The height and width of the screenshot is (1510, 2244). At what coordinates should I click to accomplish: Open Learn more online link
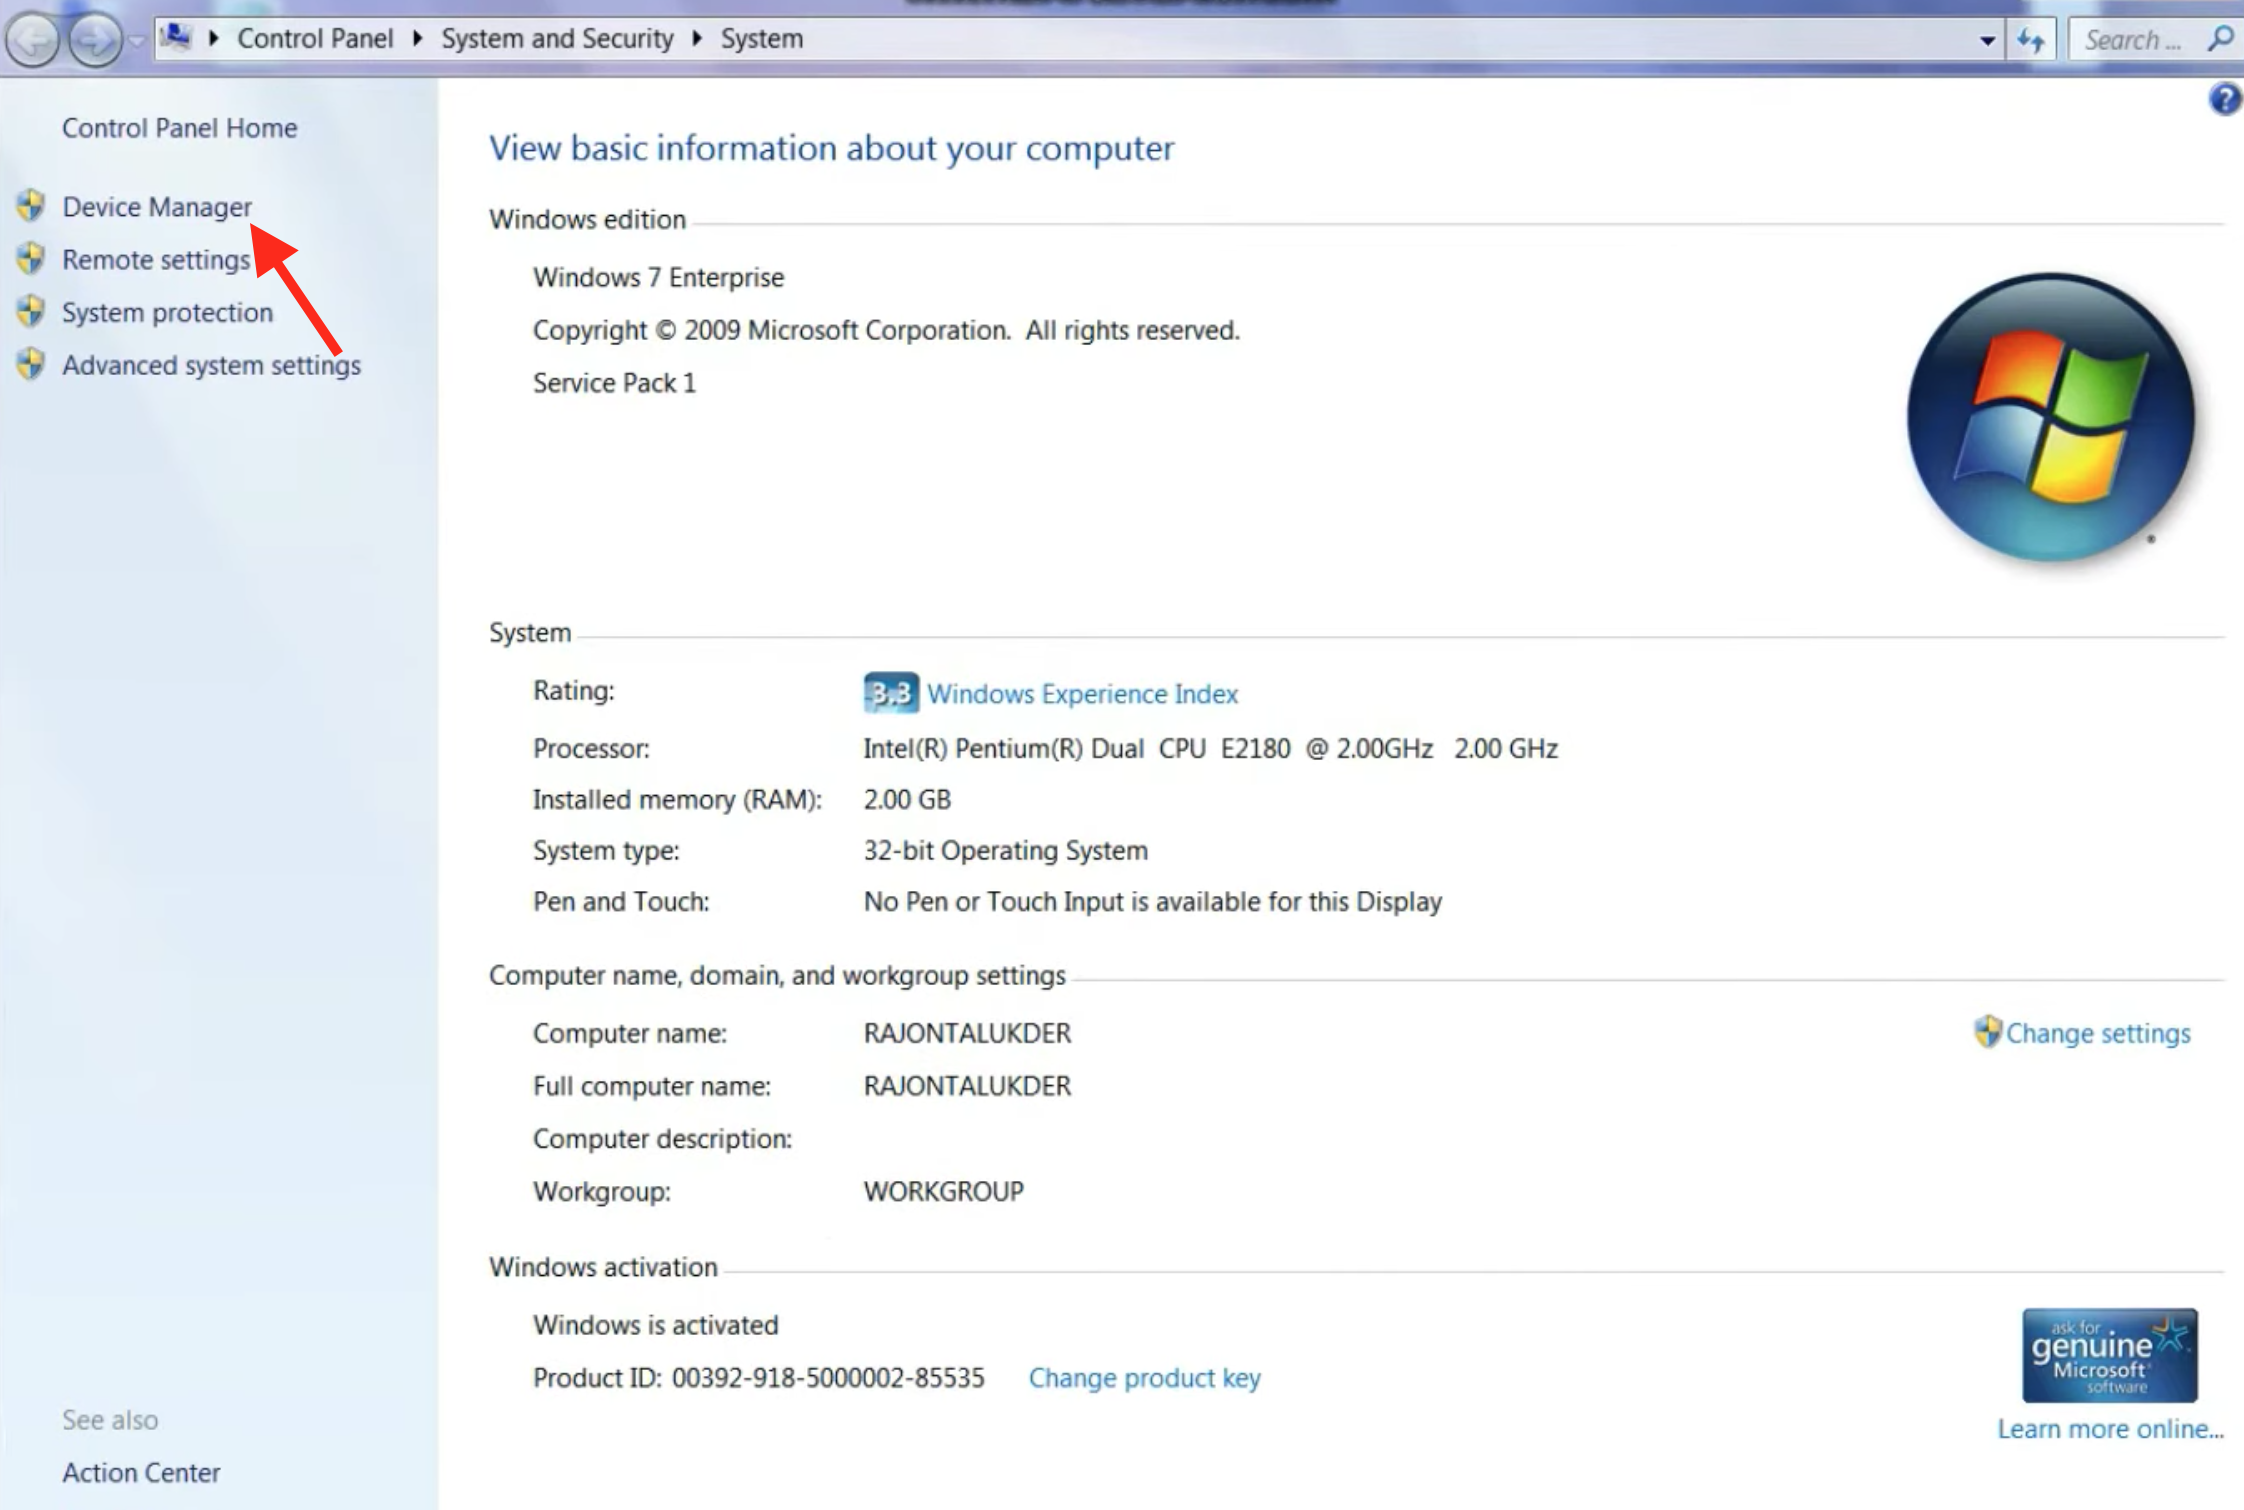[x=2110, y=1430]
